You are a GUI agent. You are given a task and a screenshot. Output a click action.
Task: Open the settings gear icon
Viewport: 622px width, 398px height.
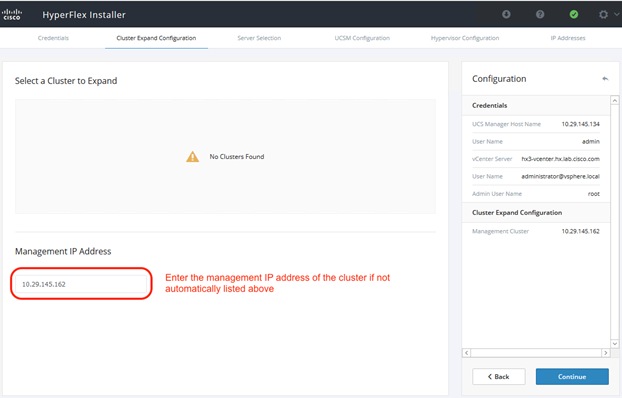click(603, 14)
